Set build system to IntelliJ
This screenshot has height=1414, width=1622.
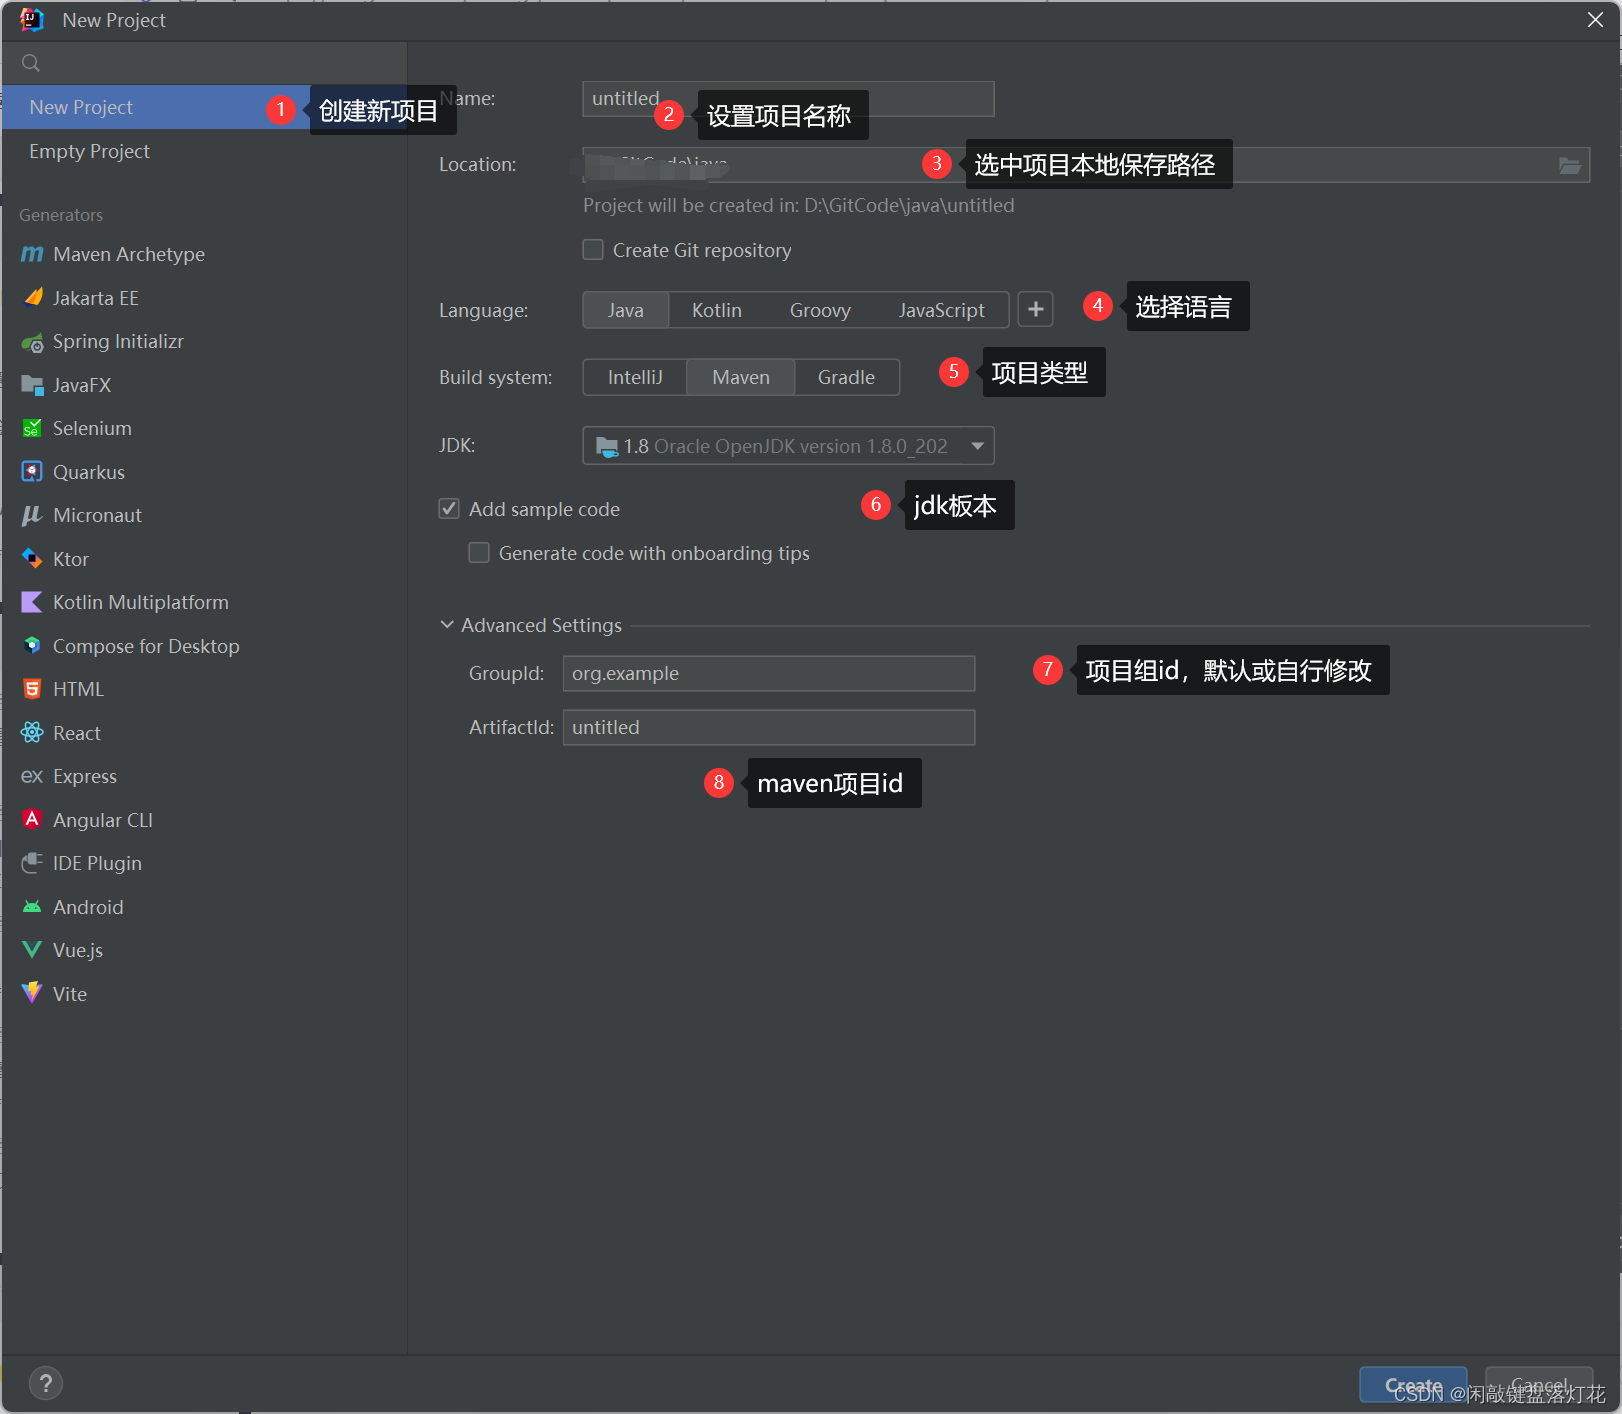click(x=635, y=377)
